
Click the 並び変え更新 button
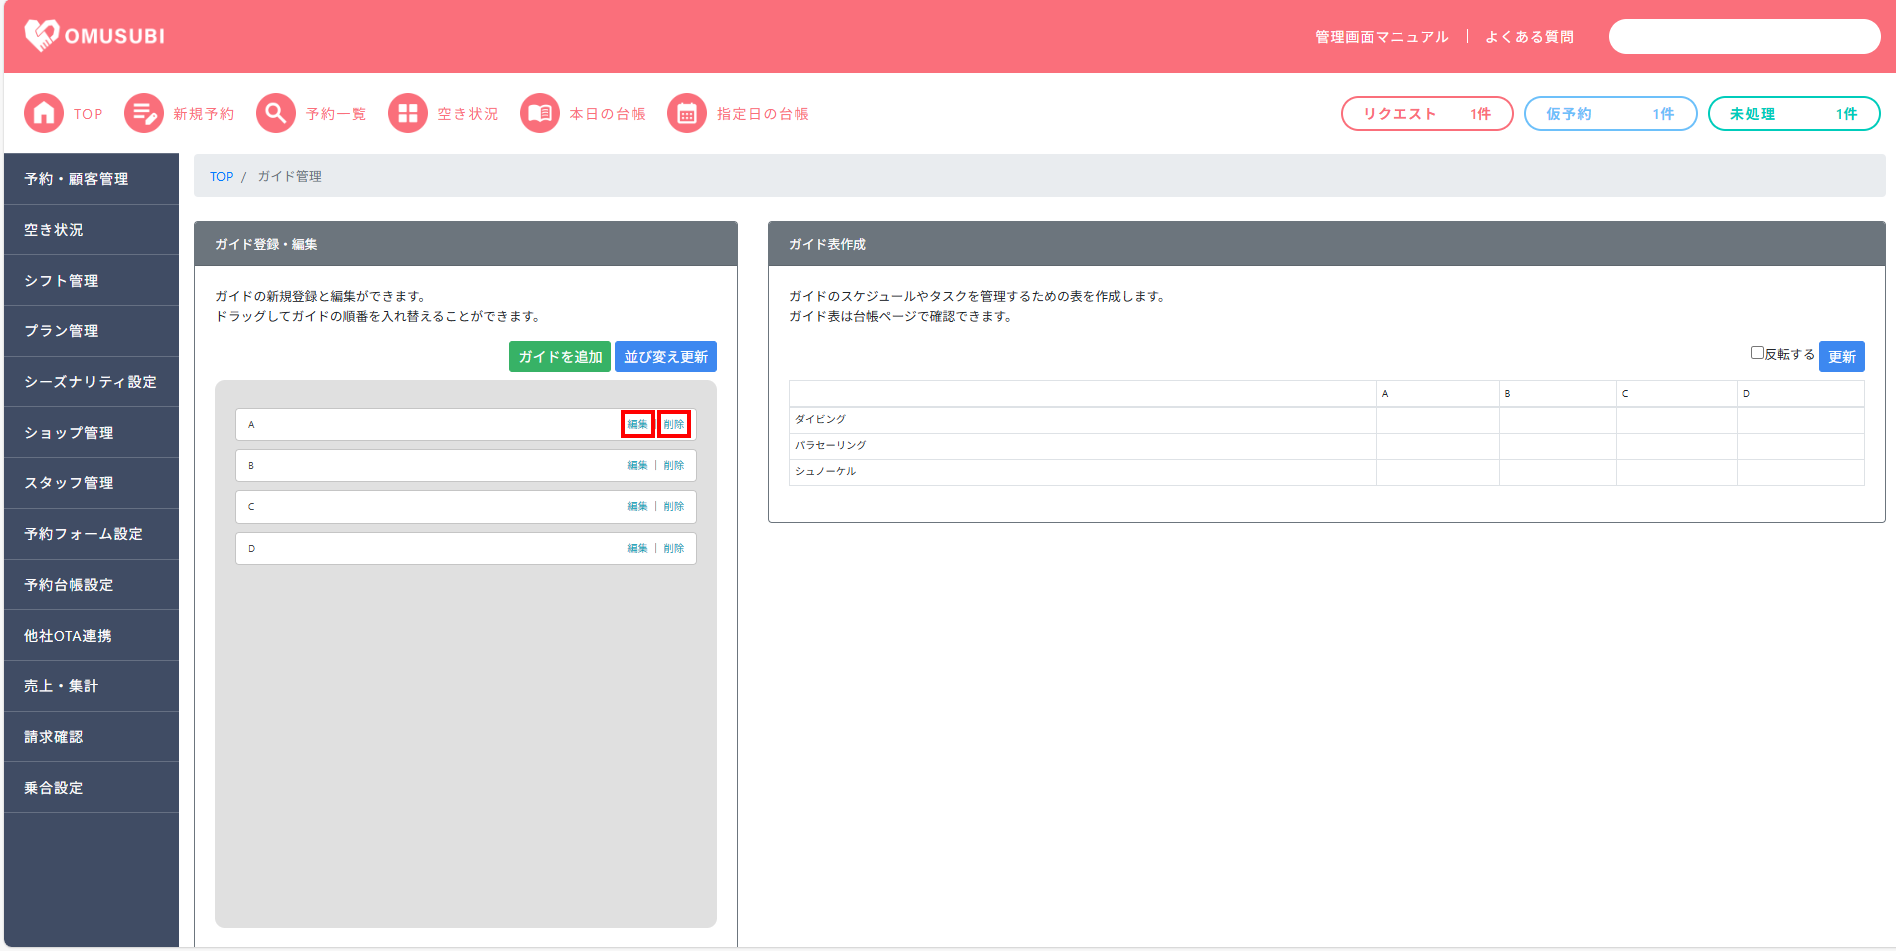pos(666,357)
